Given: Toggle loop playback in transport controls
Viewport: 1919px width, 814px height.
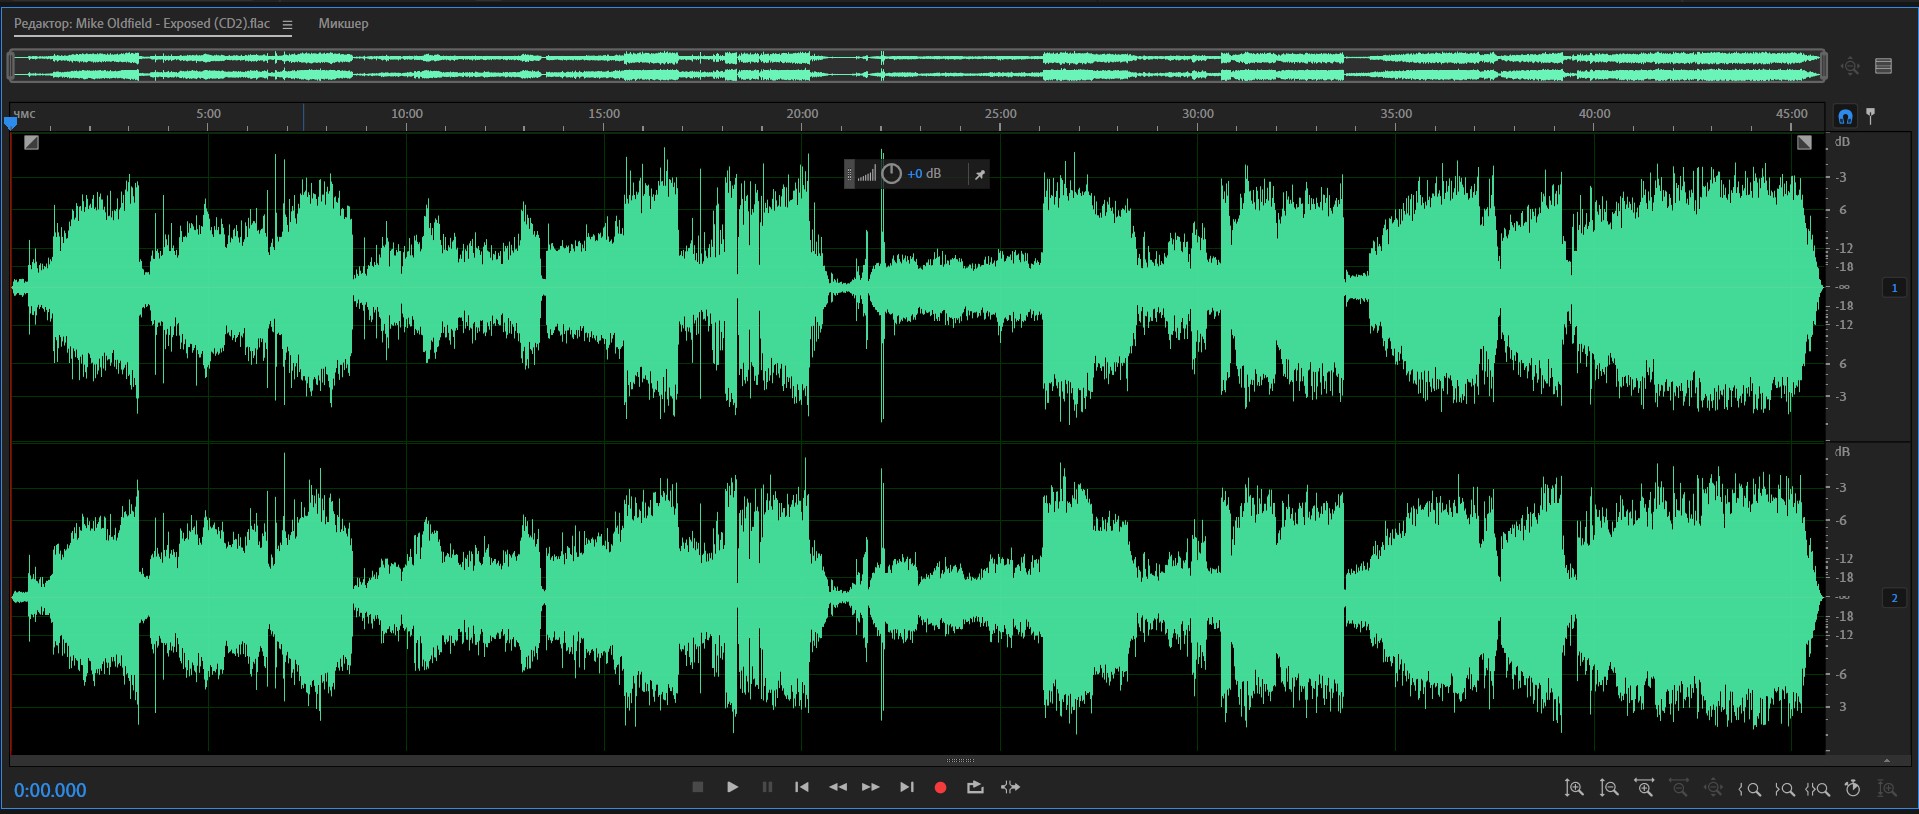Looking at the screenshot, I should pyautogui.click(x=975, y=788).
